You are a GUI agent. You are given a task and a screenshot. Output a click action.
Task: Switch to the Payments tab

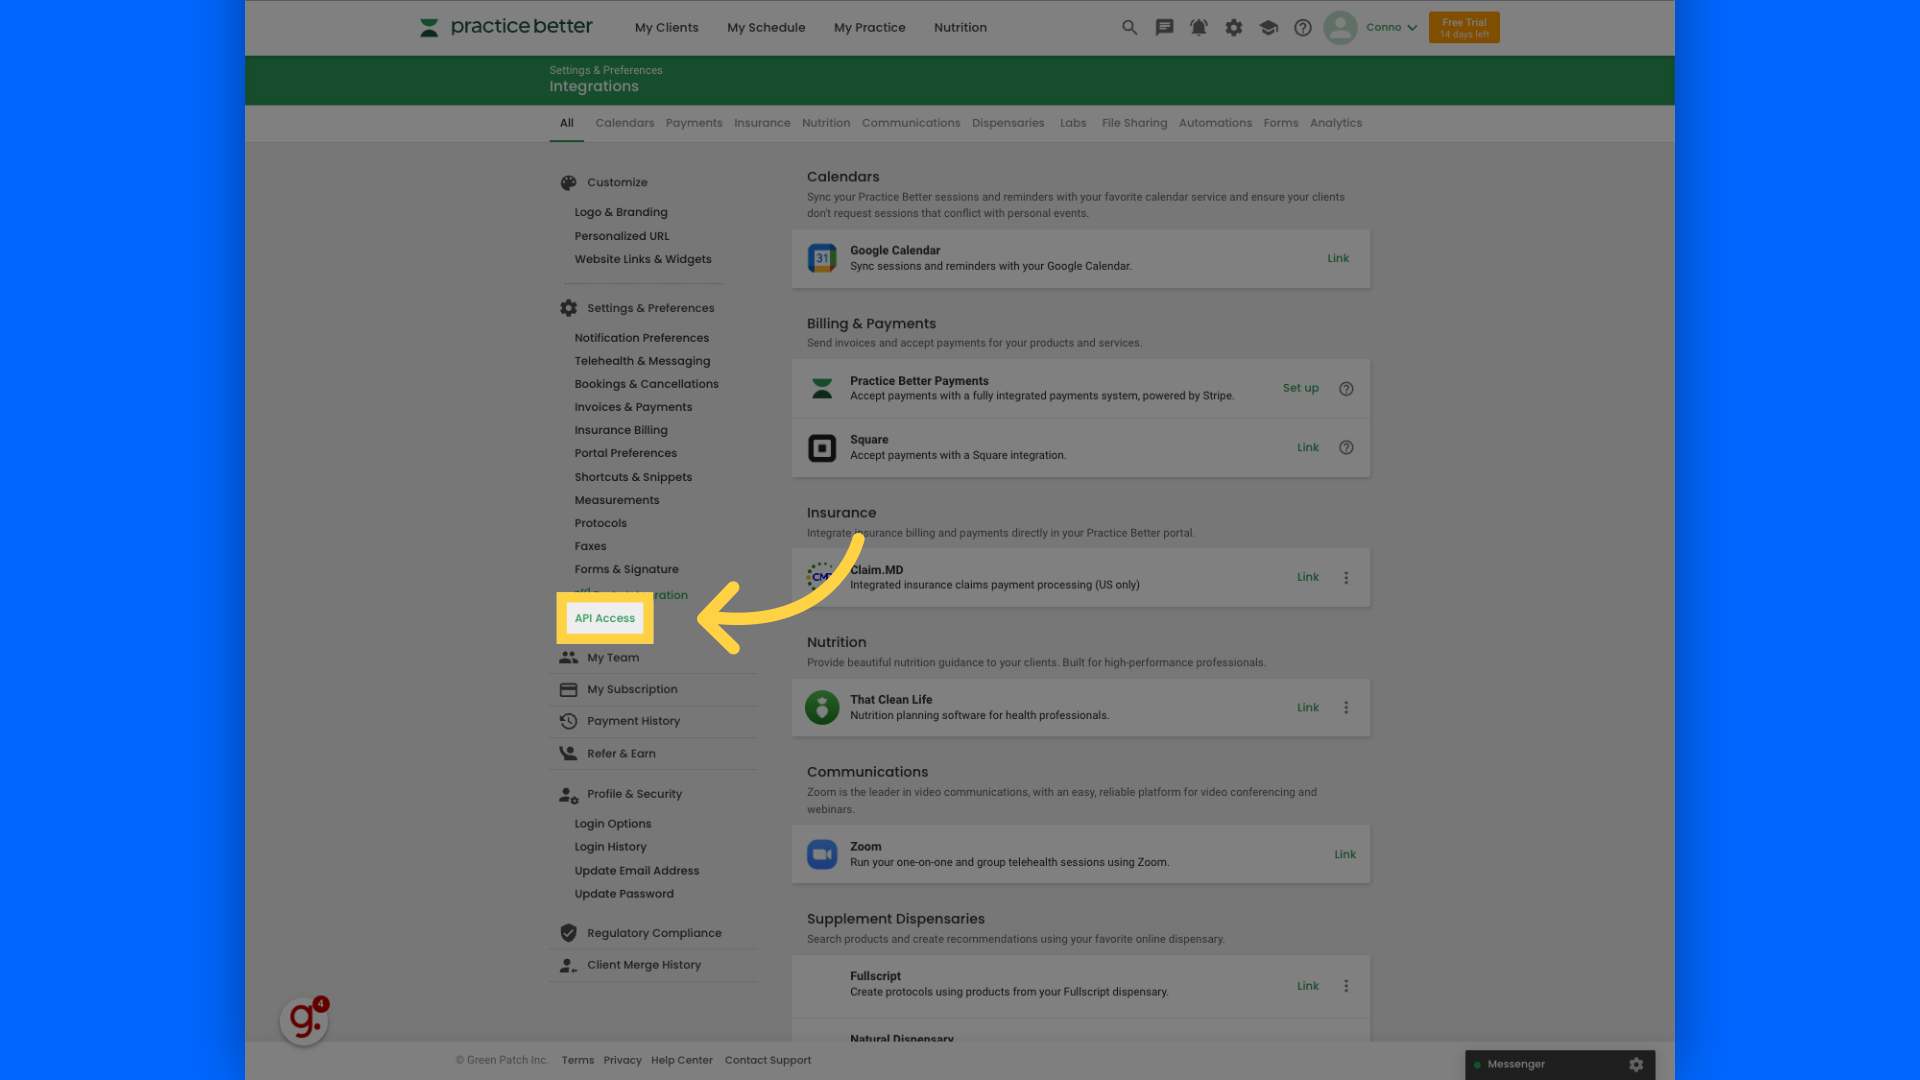tap(693, 123)
